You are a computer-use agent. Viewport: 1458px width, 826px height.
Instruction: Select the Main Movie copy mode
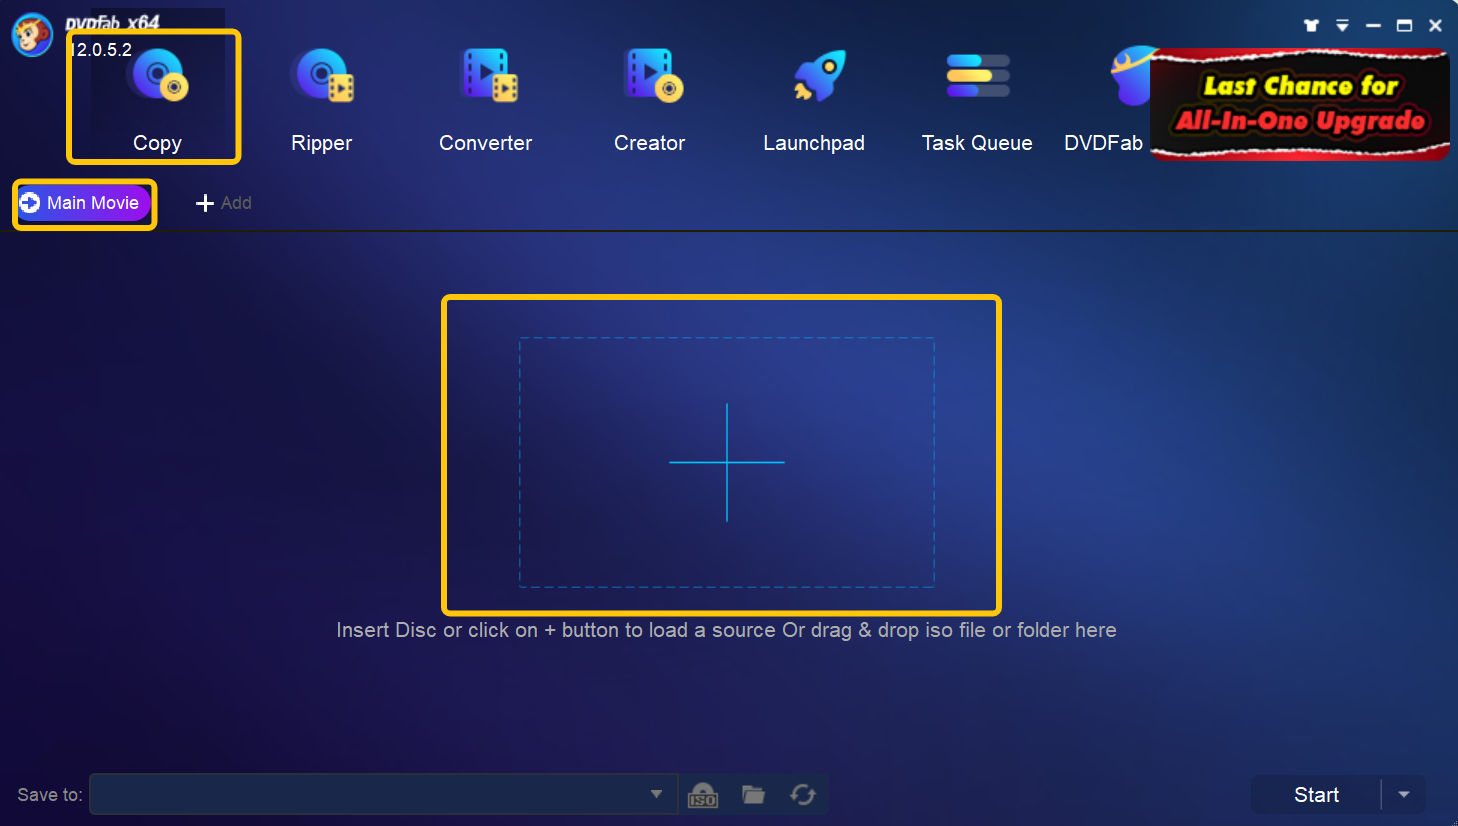84,203
